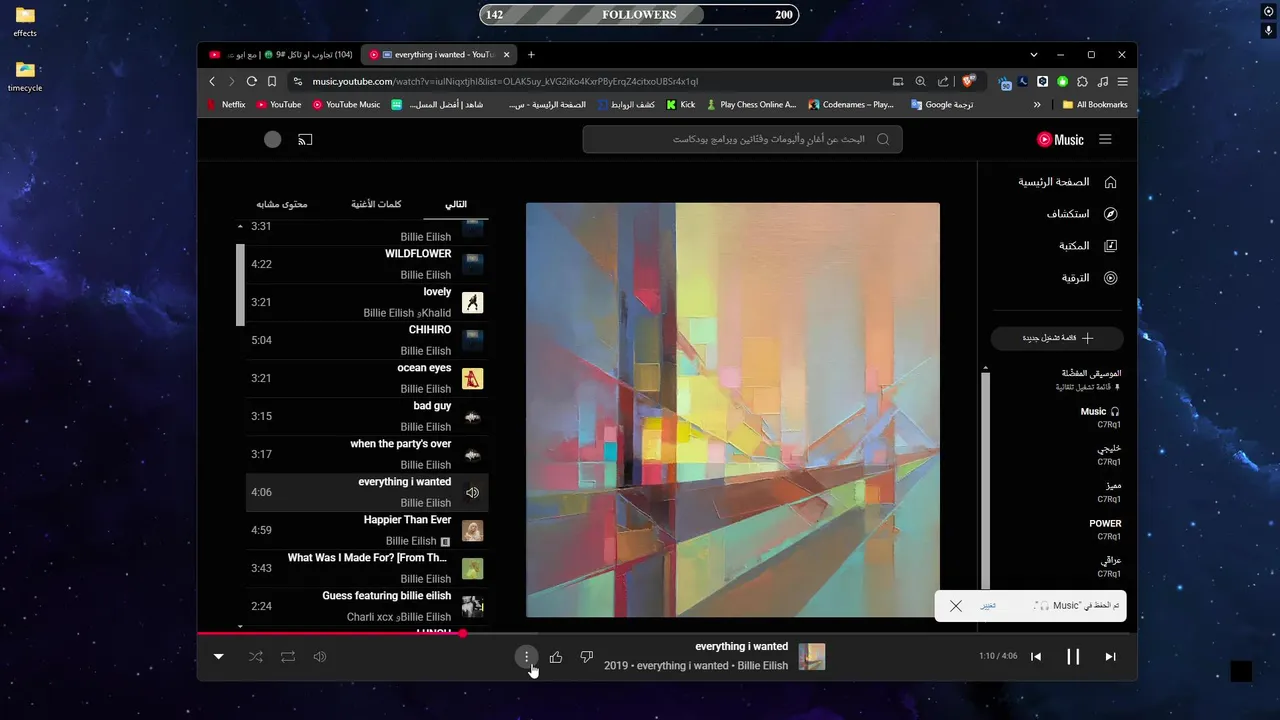Play WILDFLOWER from the queue
Image resolution: width=1280 pixels, height=720 pixels.
click(x=367, y=264)
